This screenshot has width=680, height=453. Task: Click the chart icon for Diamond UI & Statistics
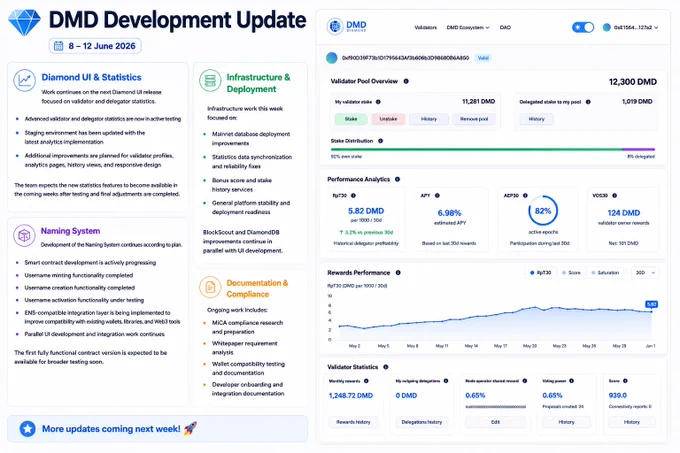(x=24, y=80)
